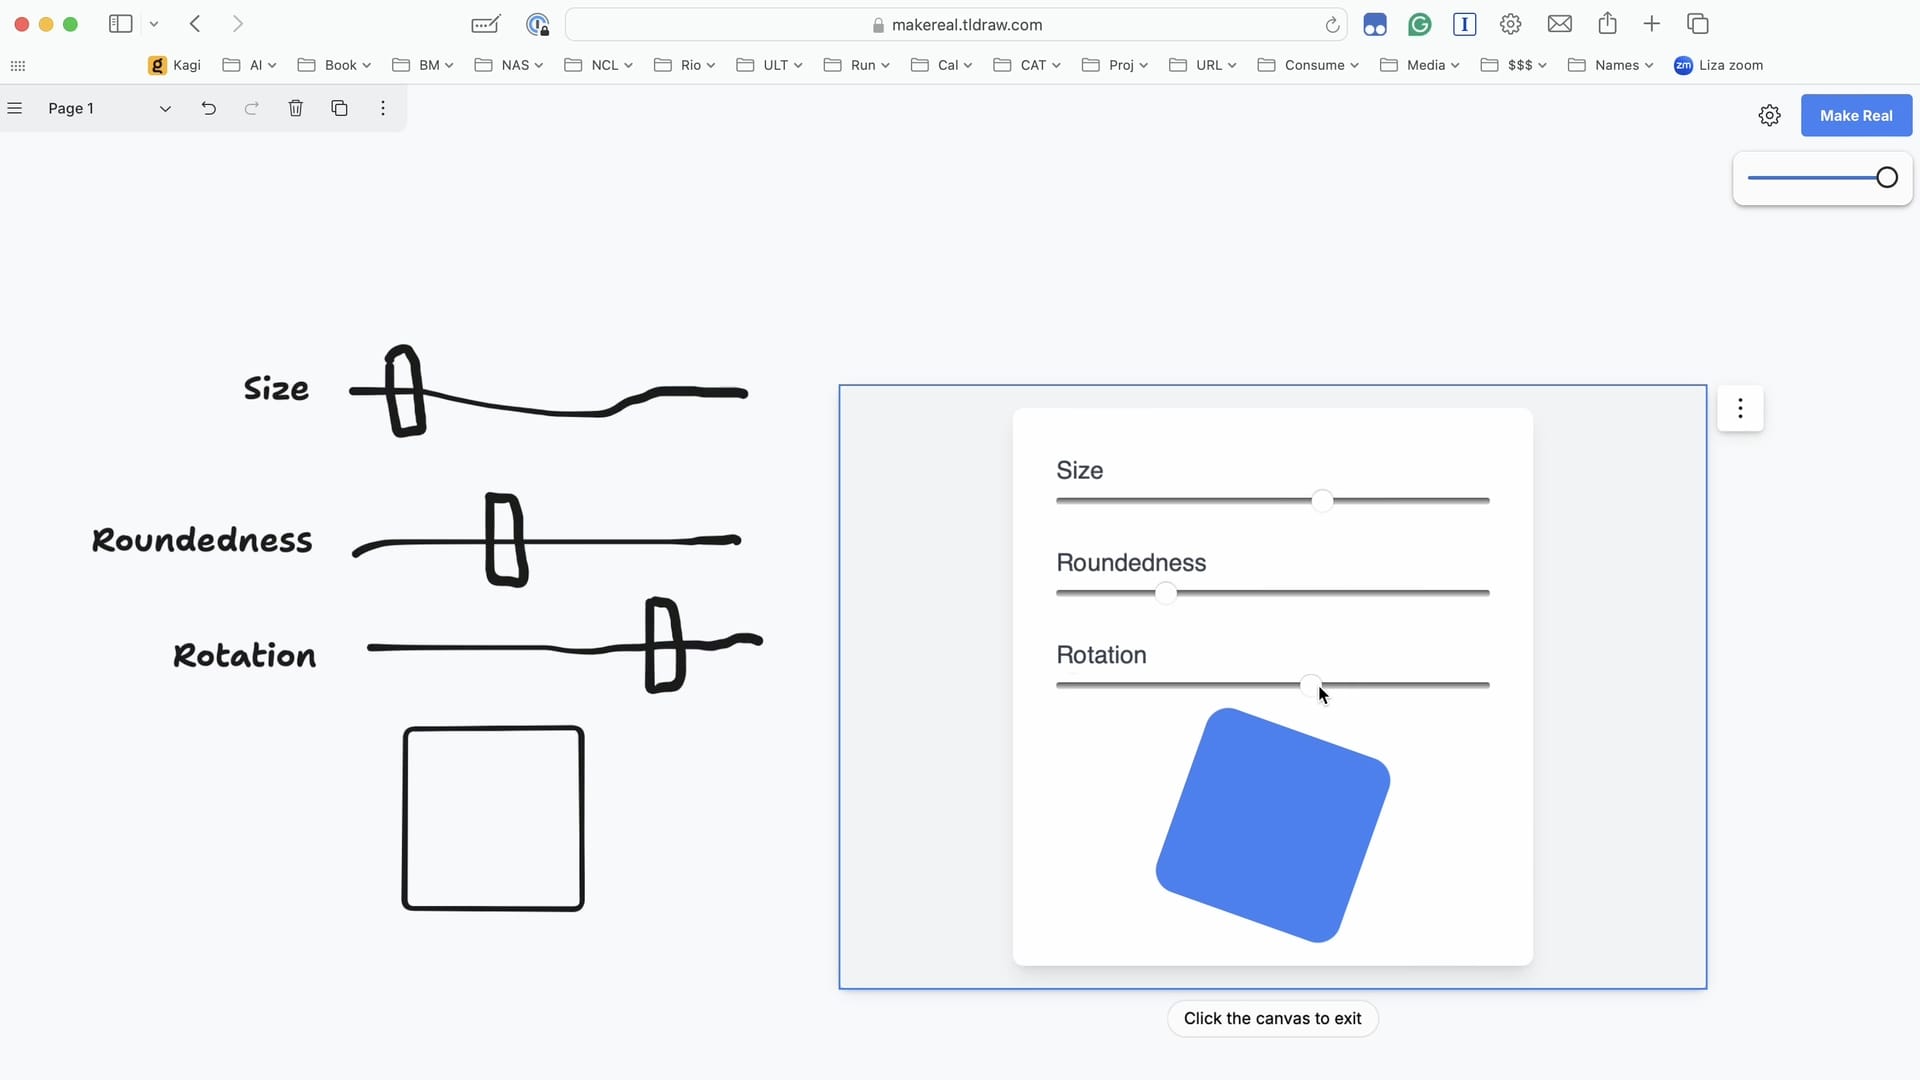Click the Liza zoom bookmark link
Screen dimensions: 1920x1080
click(1718, 65)
